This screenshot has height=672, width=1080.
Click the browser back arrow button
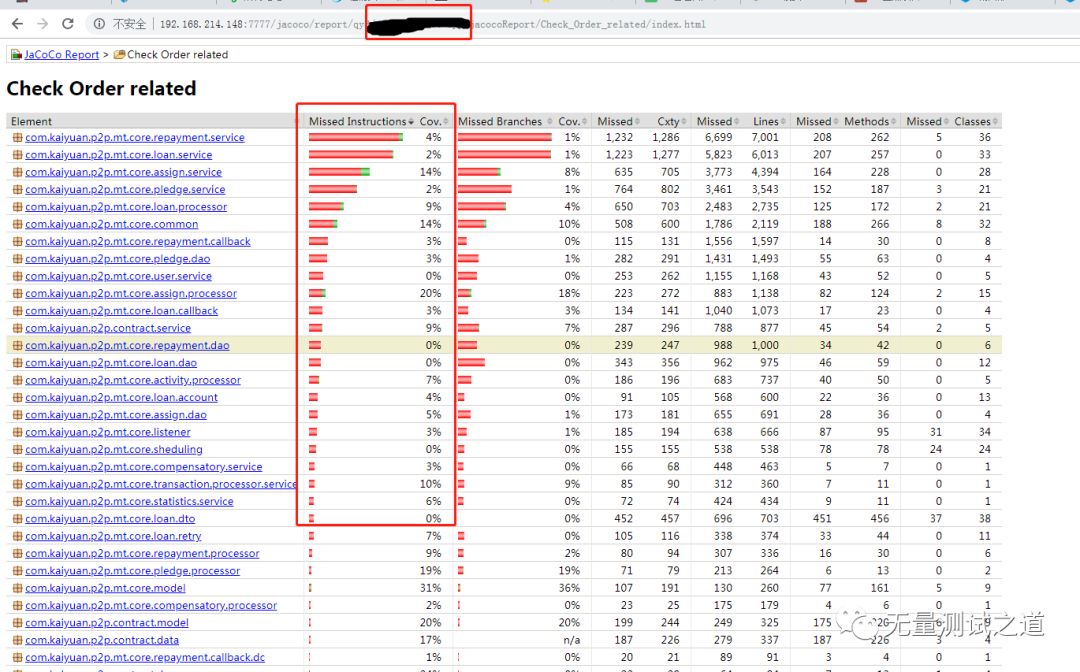(x=17, y=23)
